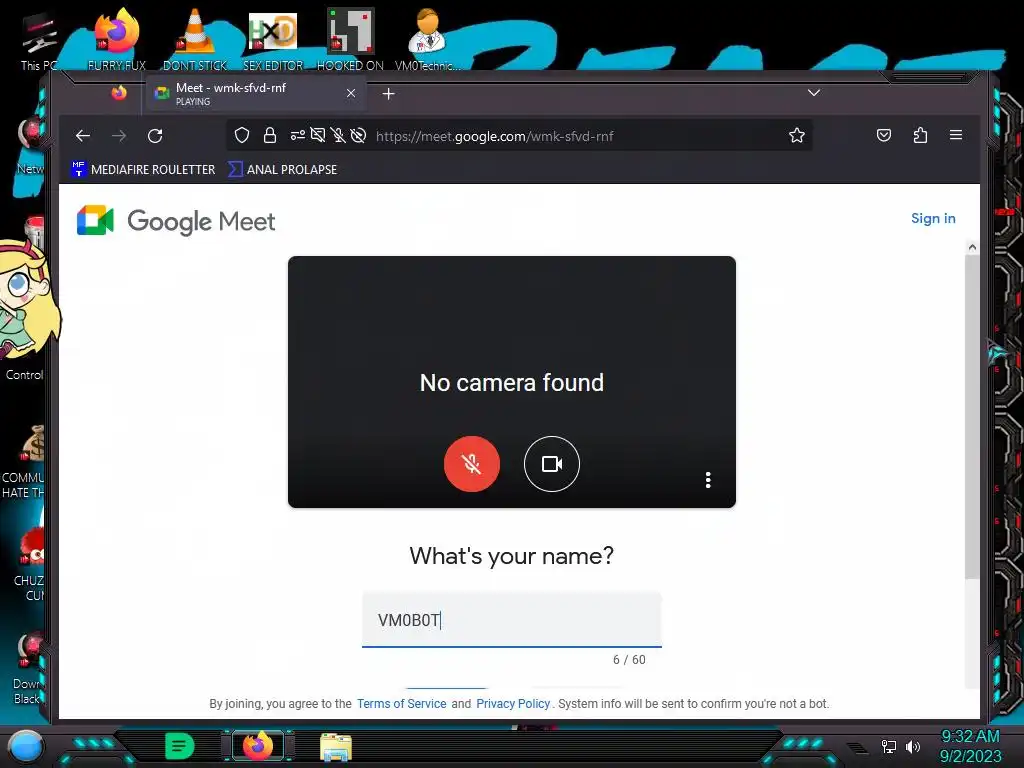Open the Extensions puzzle icon
This screenshot has height=768, width=1024.
coord(920,135)
